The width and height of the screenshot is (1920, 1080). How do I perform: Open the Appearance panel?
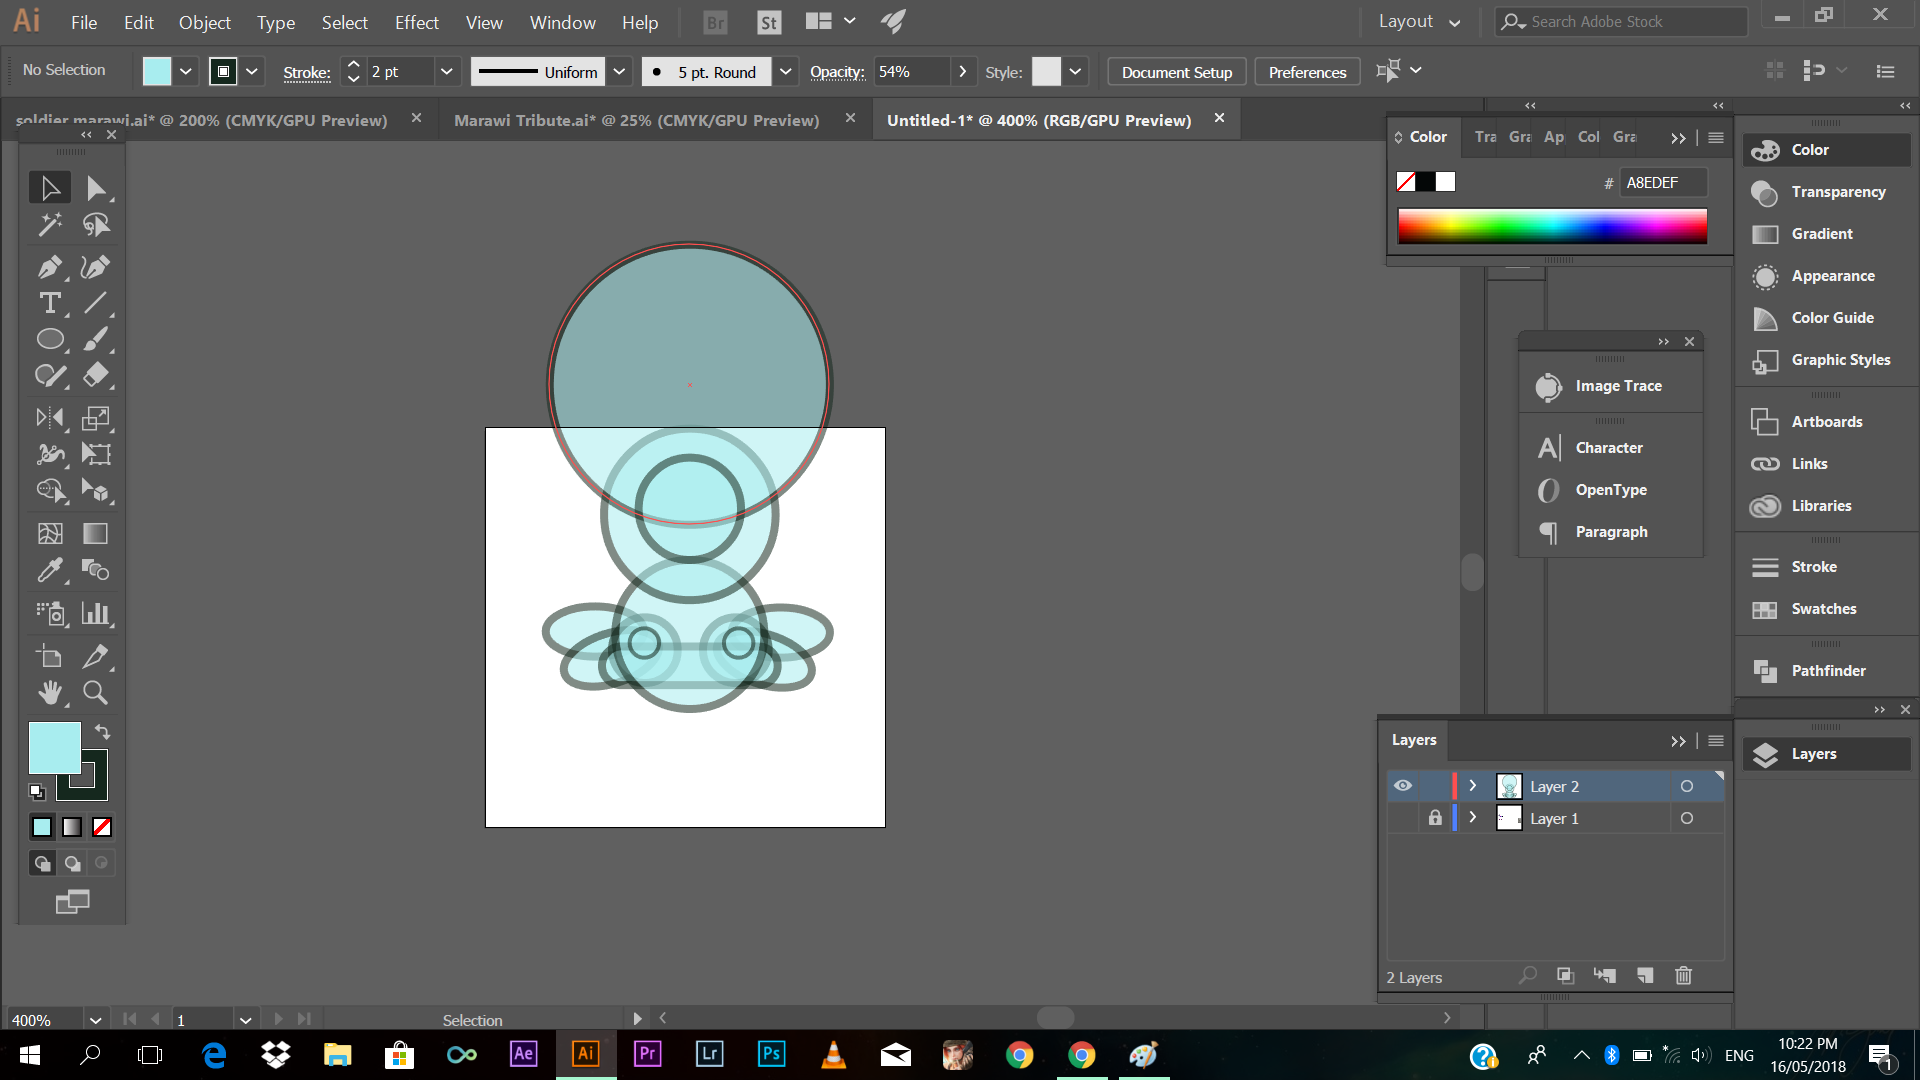tap(1827, 275)
